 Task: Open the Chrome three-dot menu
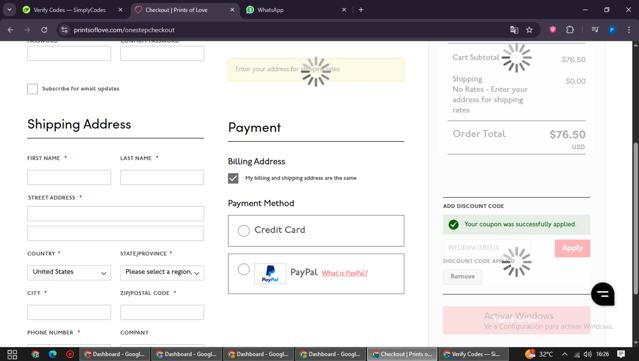pos(629,29)
